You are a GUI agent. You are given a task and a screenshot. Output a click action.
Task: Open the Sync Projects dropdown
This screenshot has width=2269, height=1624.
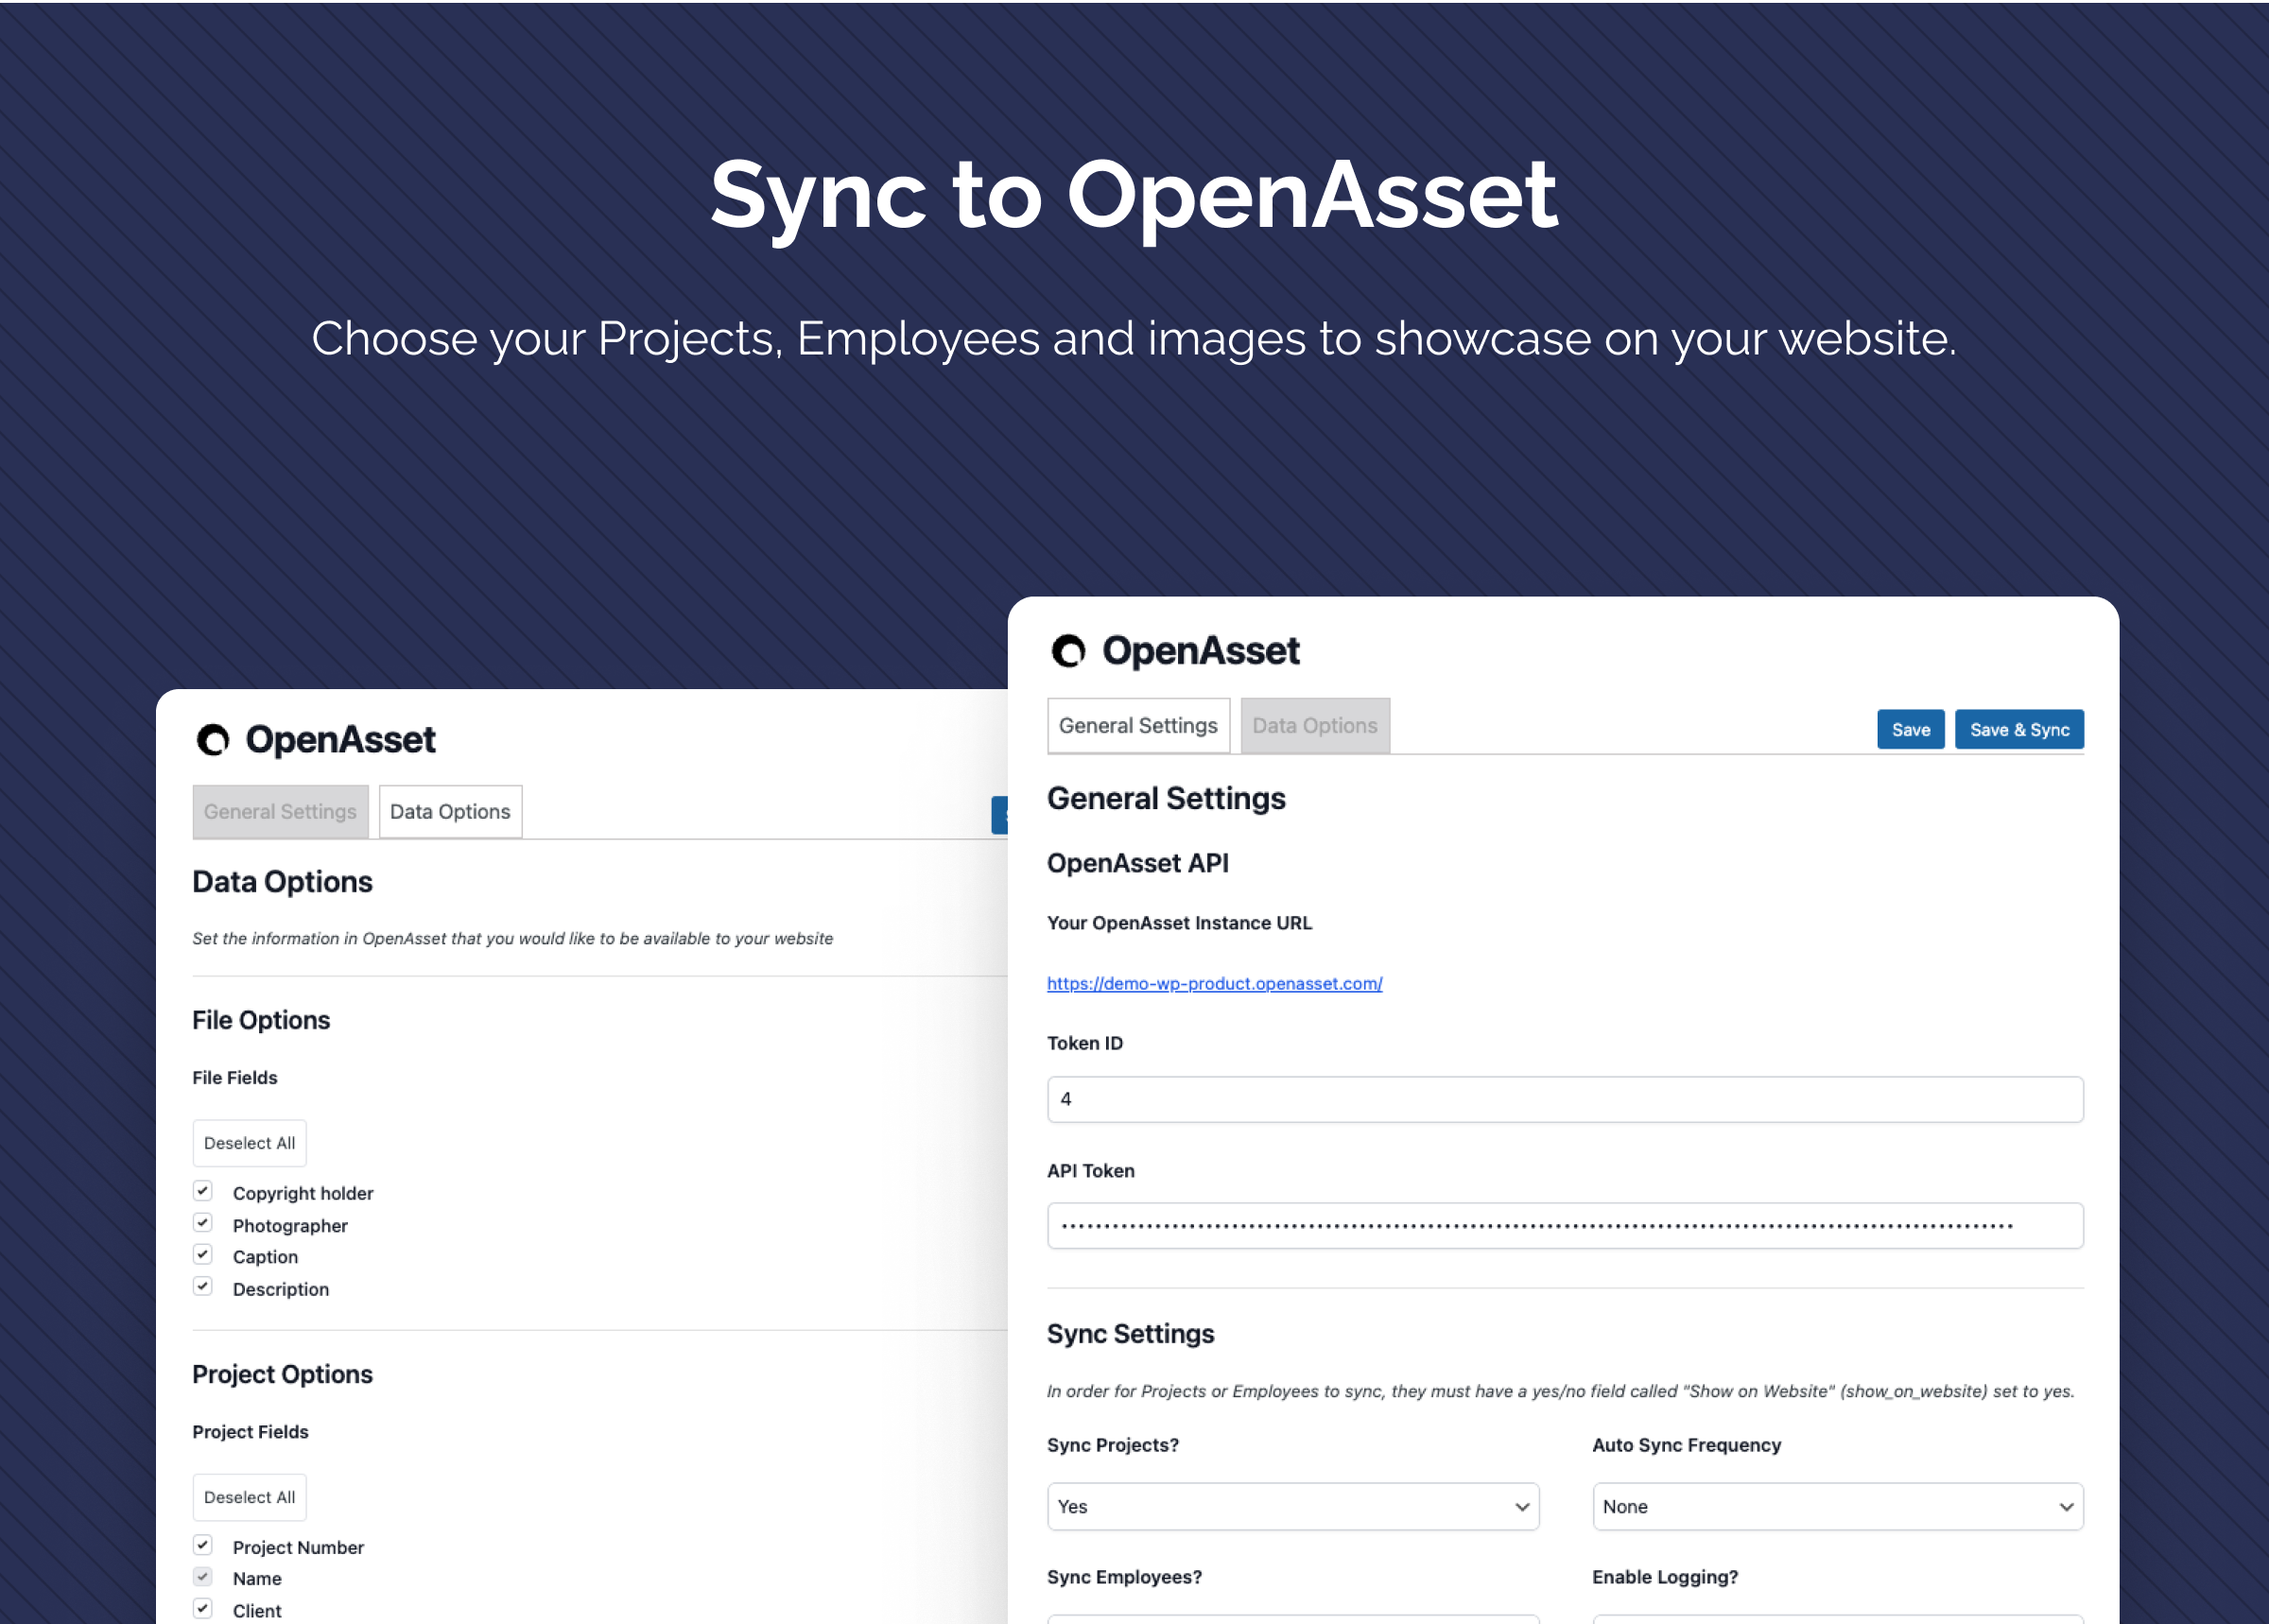pos(1293,1507)
